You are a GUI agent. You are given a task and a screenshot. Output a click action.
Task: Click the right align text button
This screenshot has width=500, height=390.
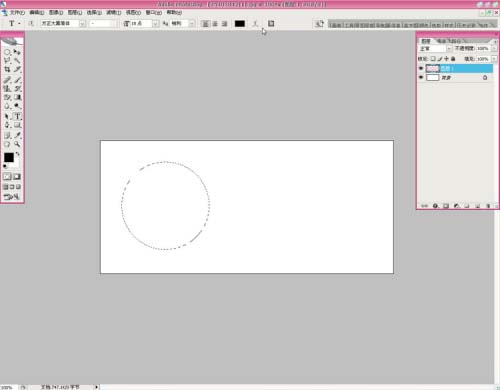[225, 24]
